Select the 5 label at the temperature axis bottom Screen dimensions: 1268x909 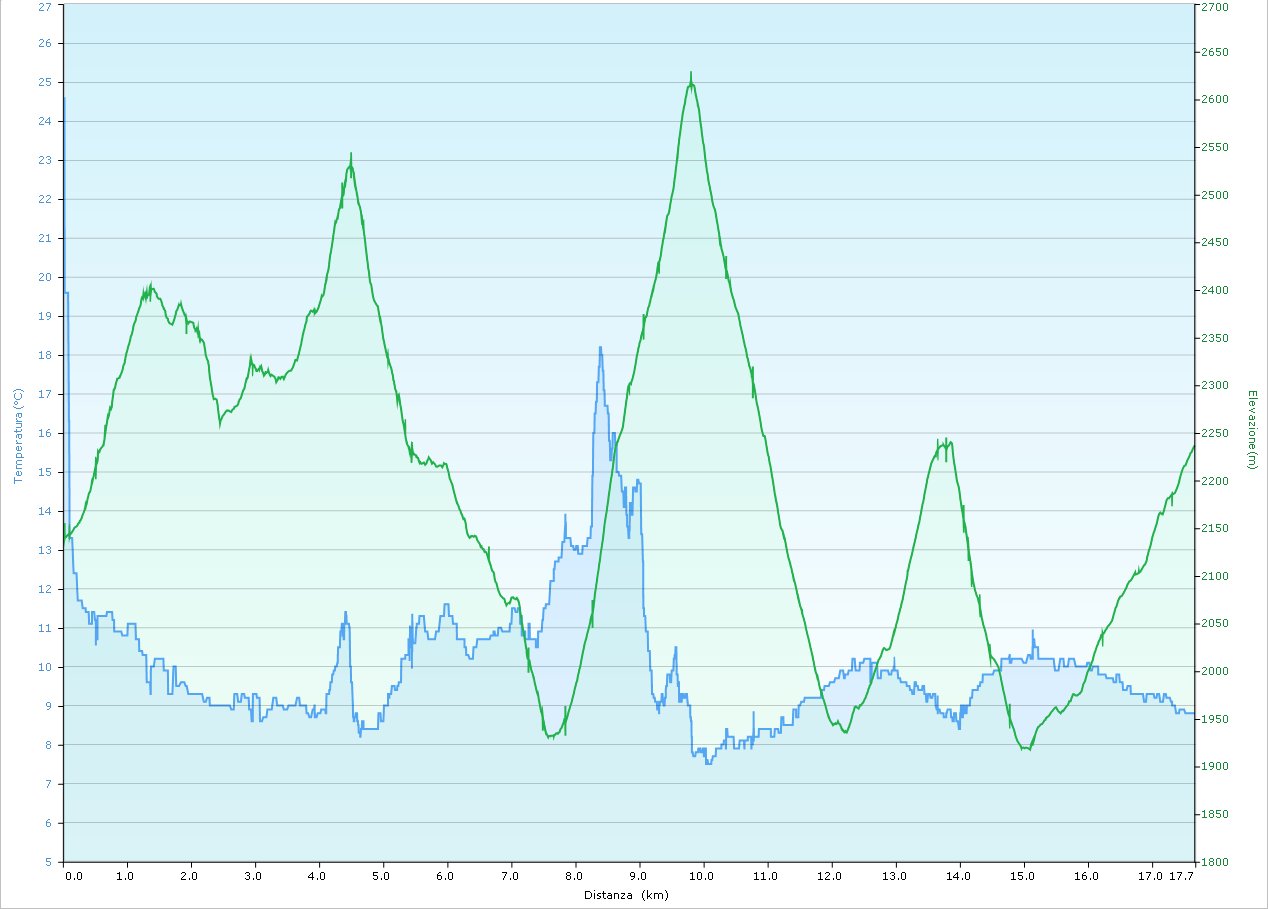coord(46,861)
